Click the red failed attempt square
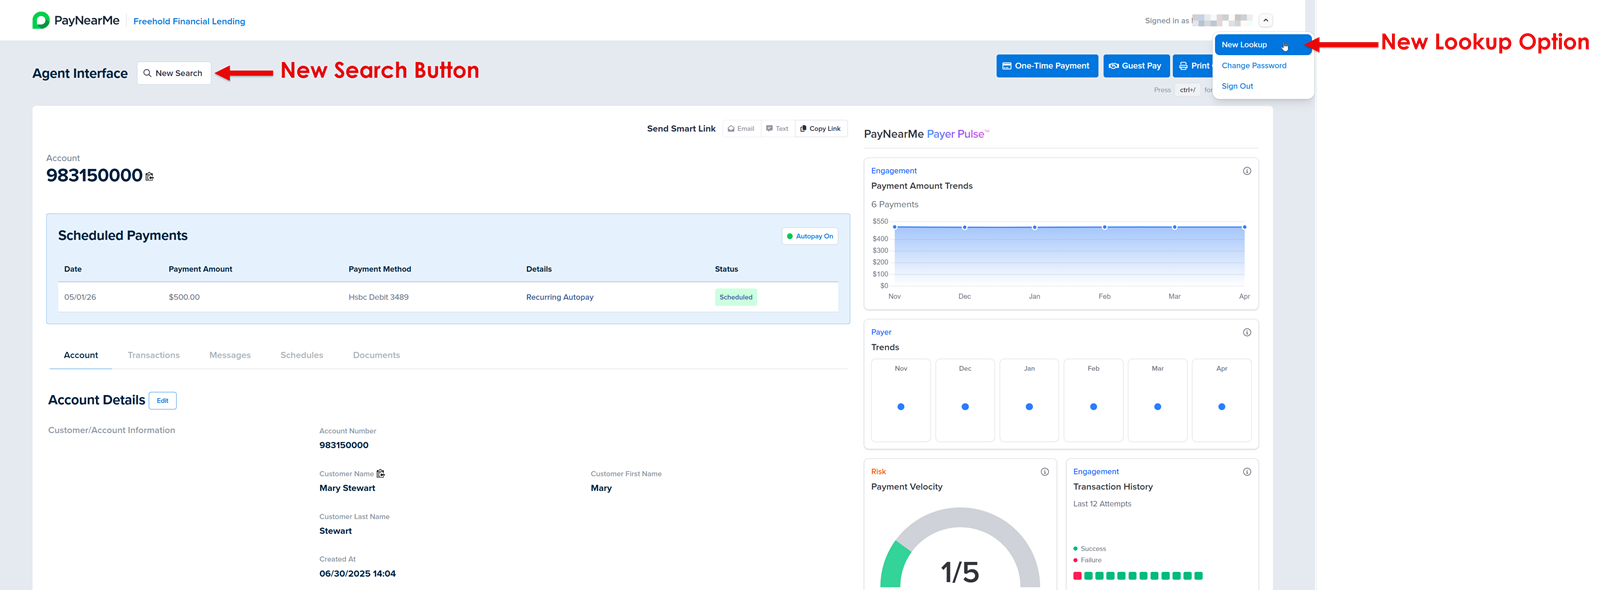 [1077, 576]
